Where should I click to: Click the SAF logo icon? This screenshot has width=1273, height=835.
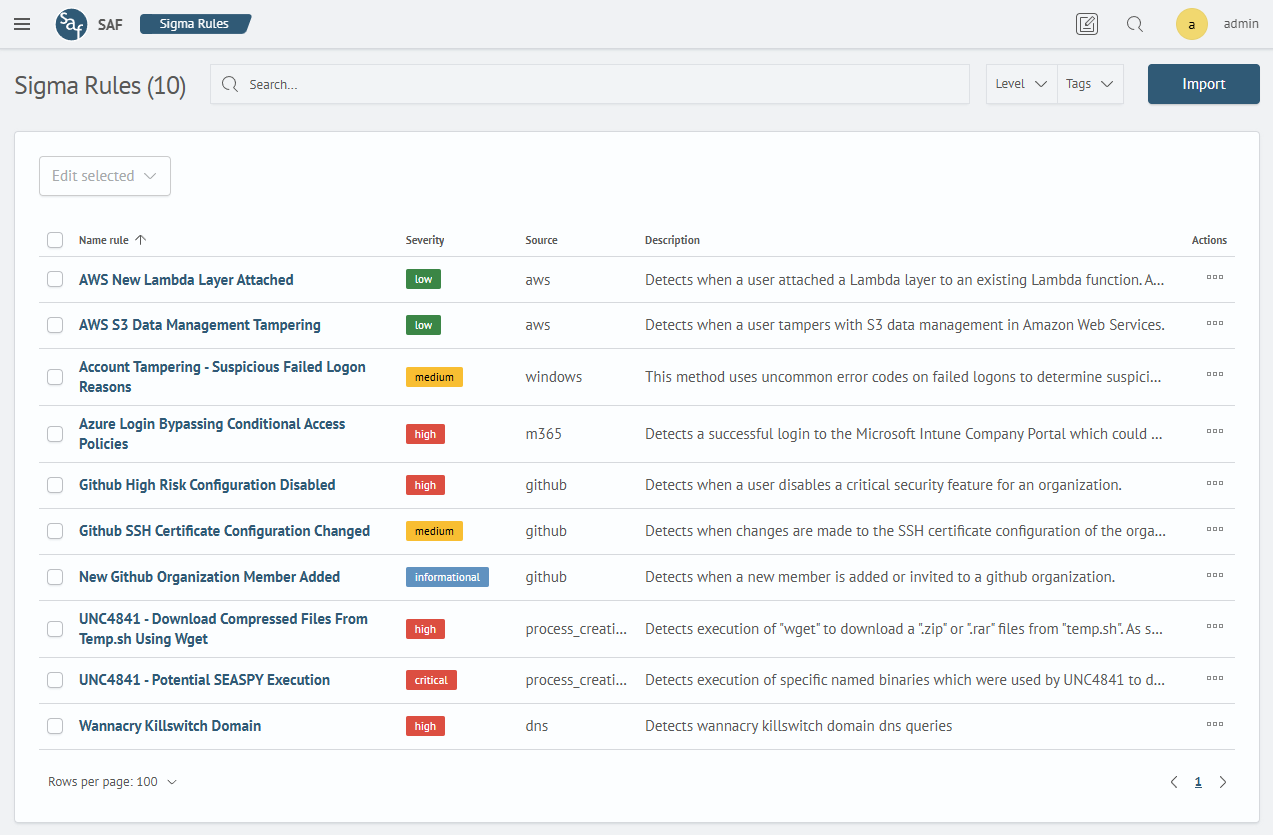(x=71, y=24)
